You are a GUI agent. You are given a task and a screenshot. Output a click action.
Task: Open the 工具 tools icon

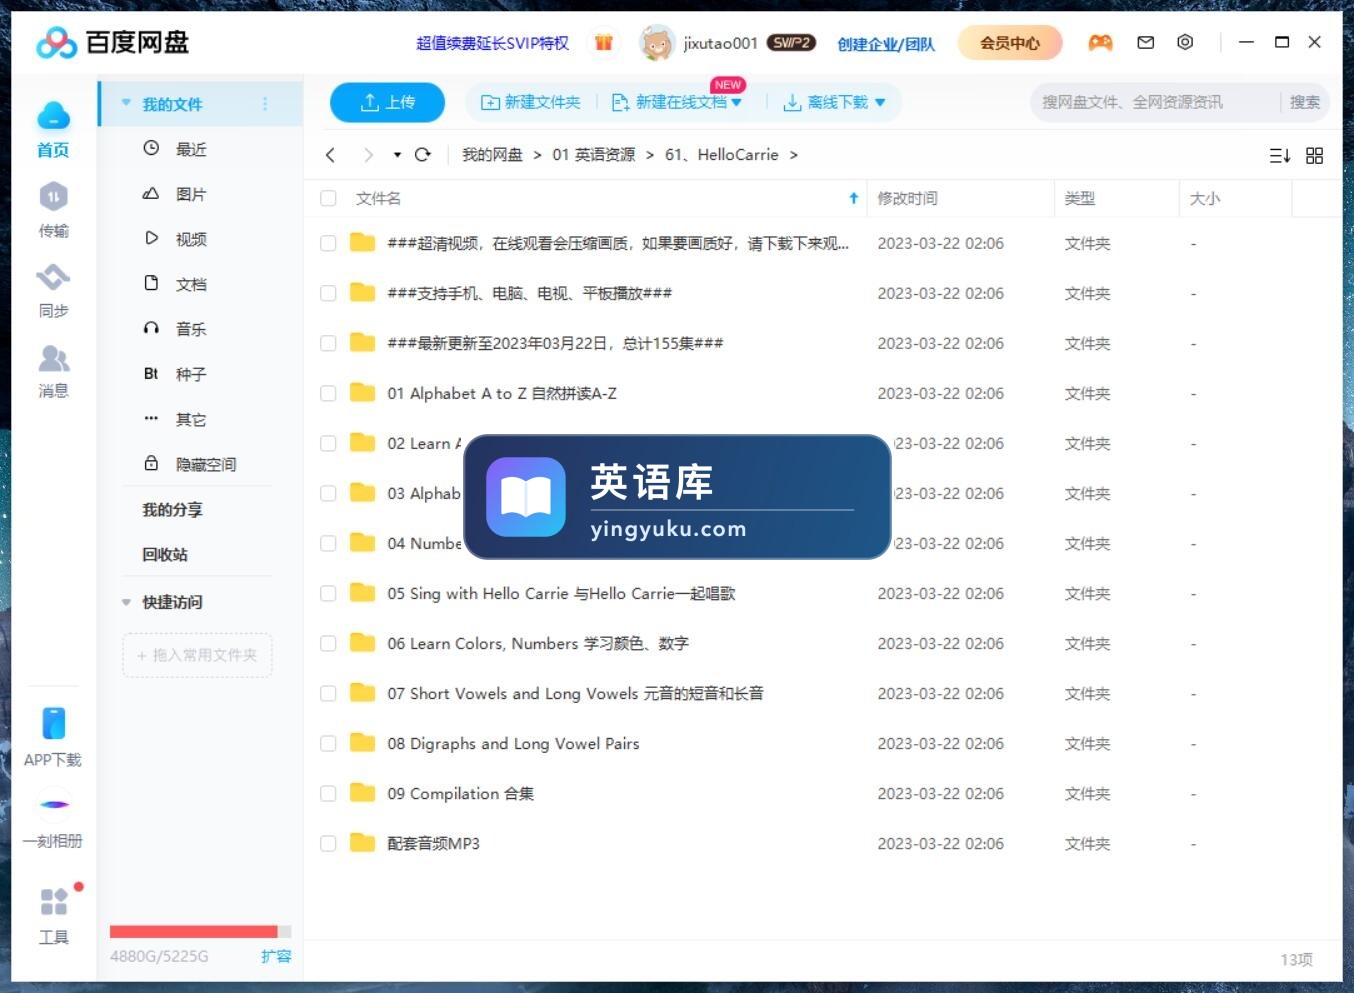[x=53, y=902]
